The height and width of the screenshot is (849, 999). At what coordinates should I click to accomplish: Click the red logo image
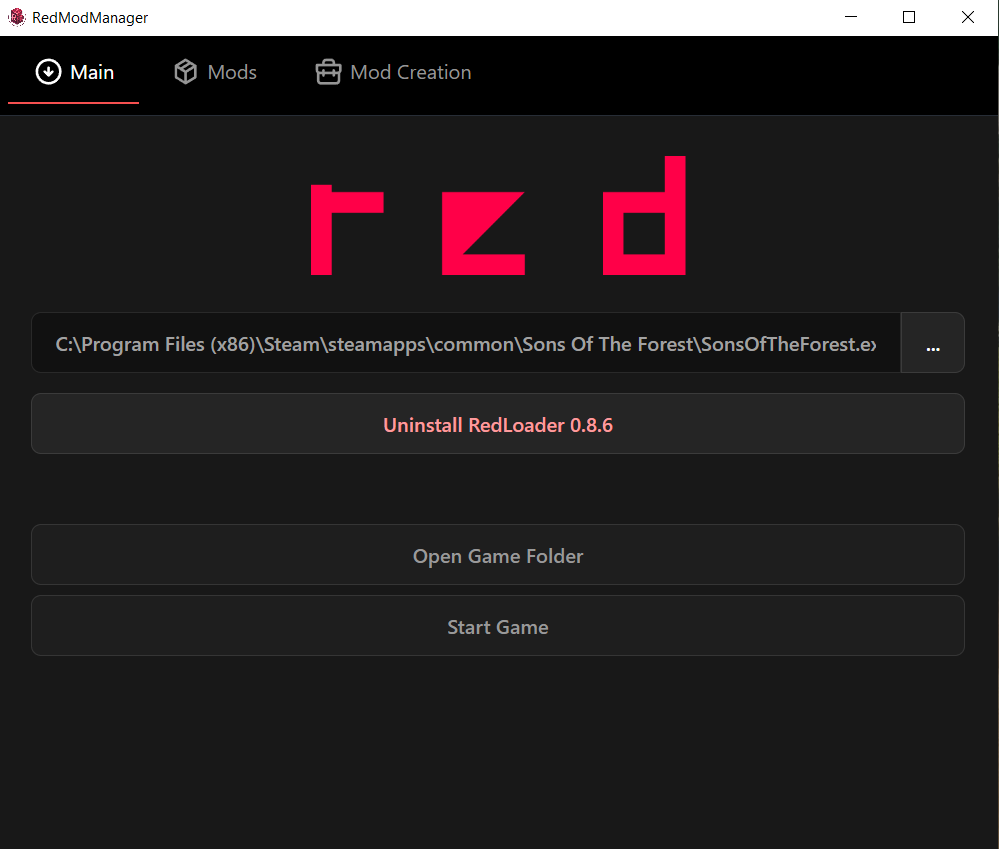(x=498, y=216)
